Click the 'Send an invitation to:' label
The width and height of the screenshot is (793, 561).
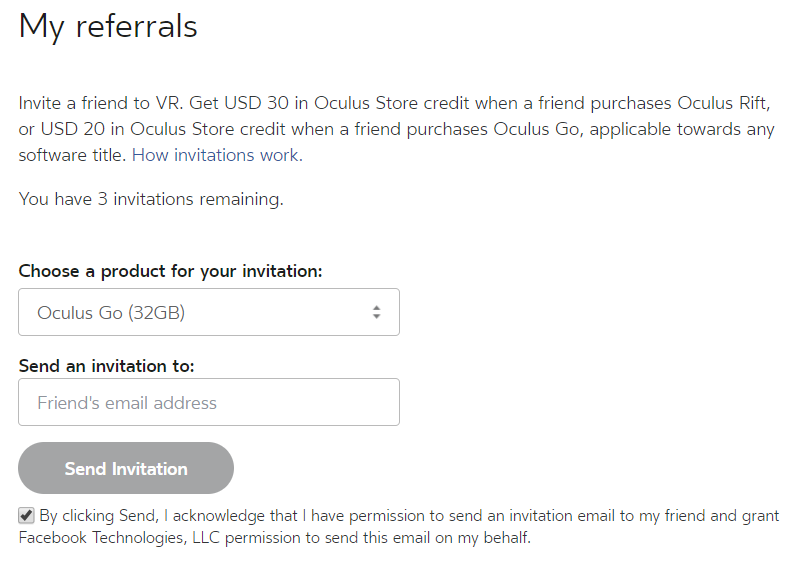click(x=106, y=366)
